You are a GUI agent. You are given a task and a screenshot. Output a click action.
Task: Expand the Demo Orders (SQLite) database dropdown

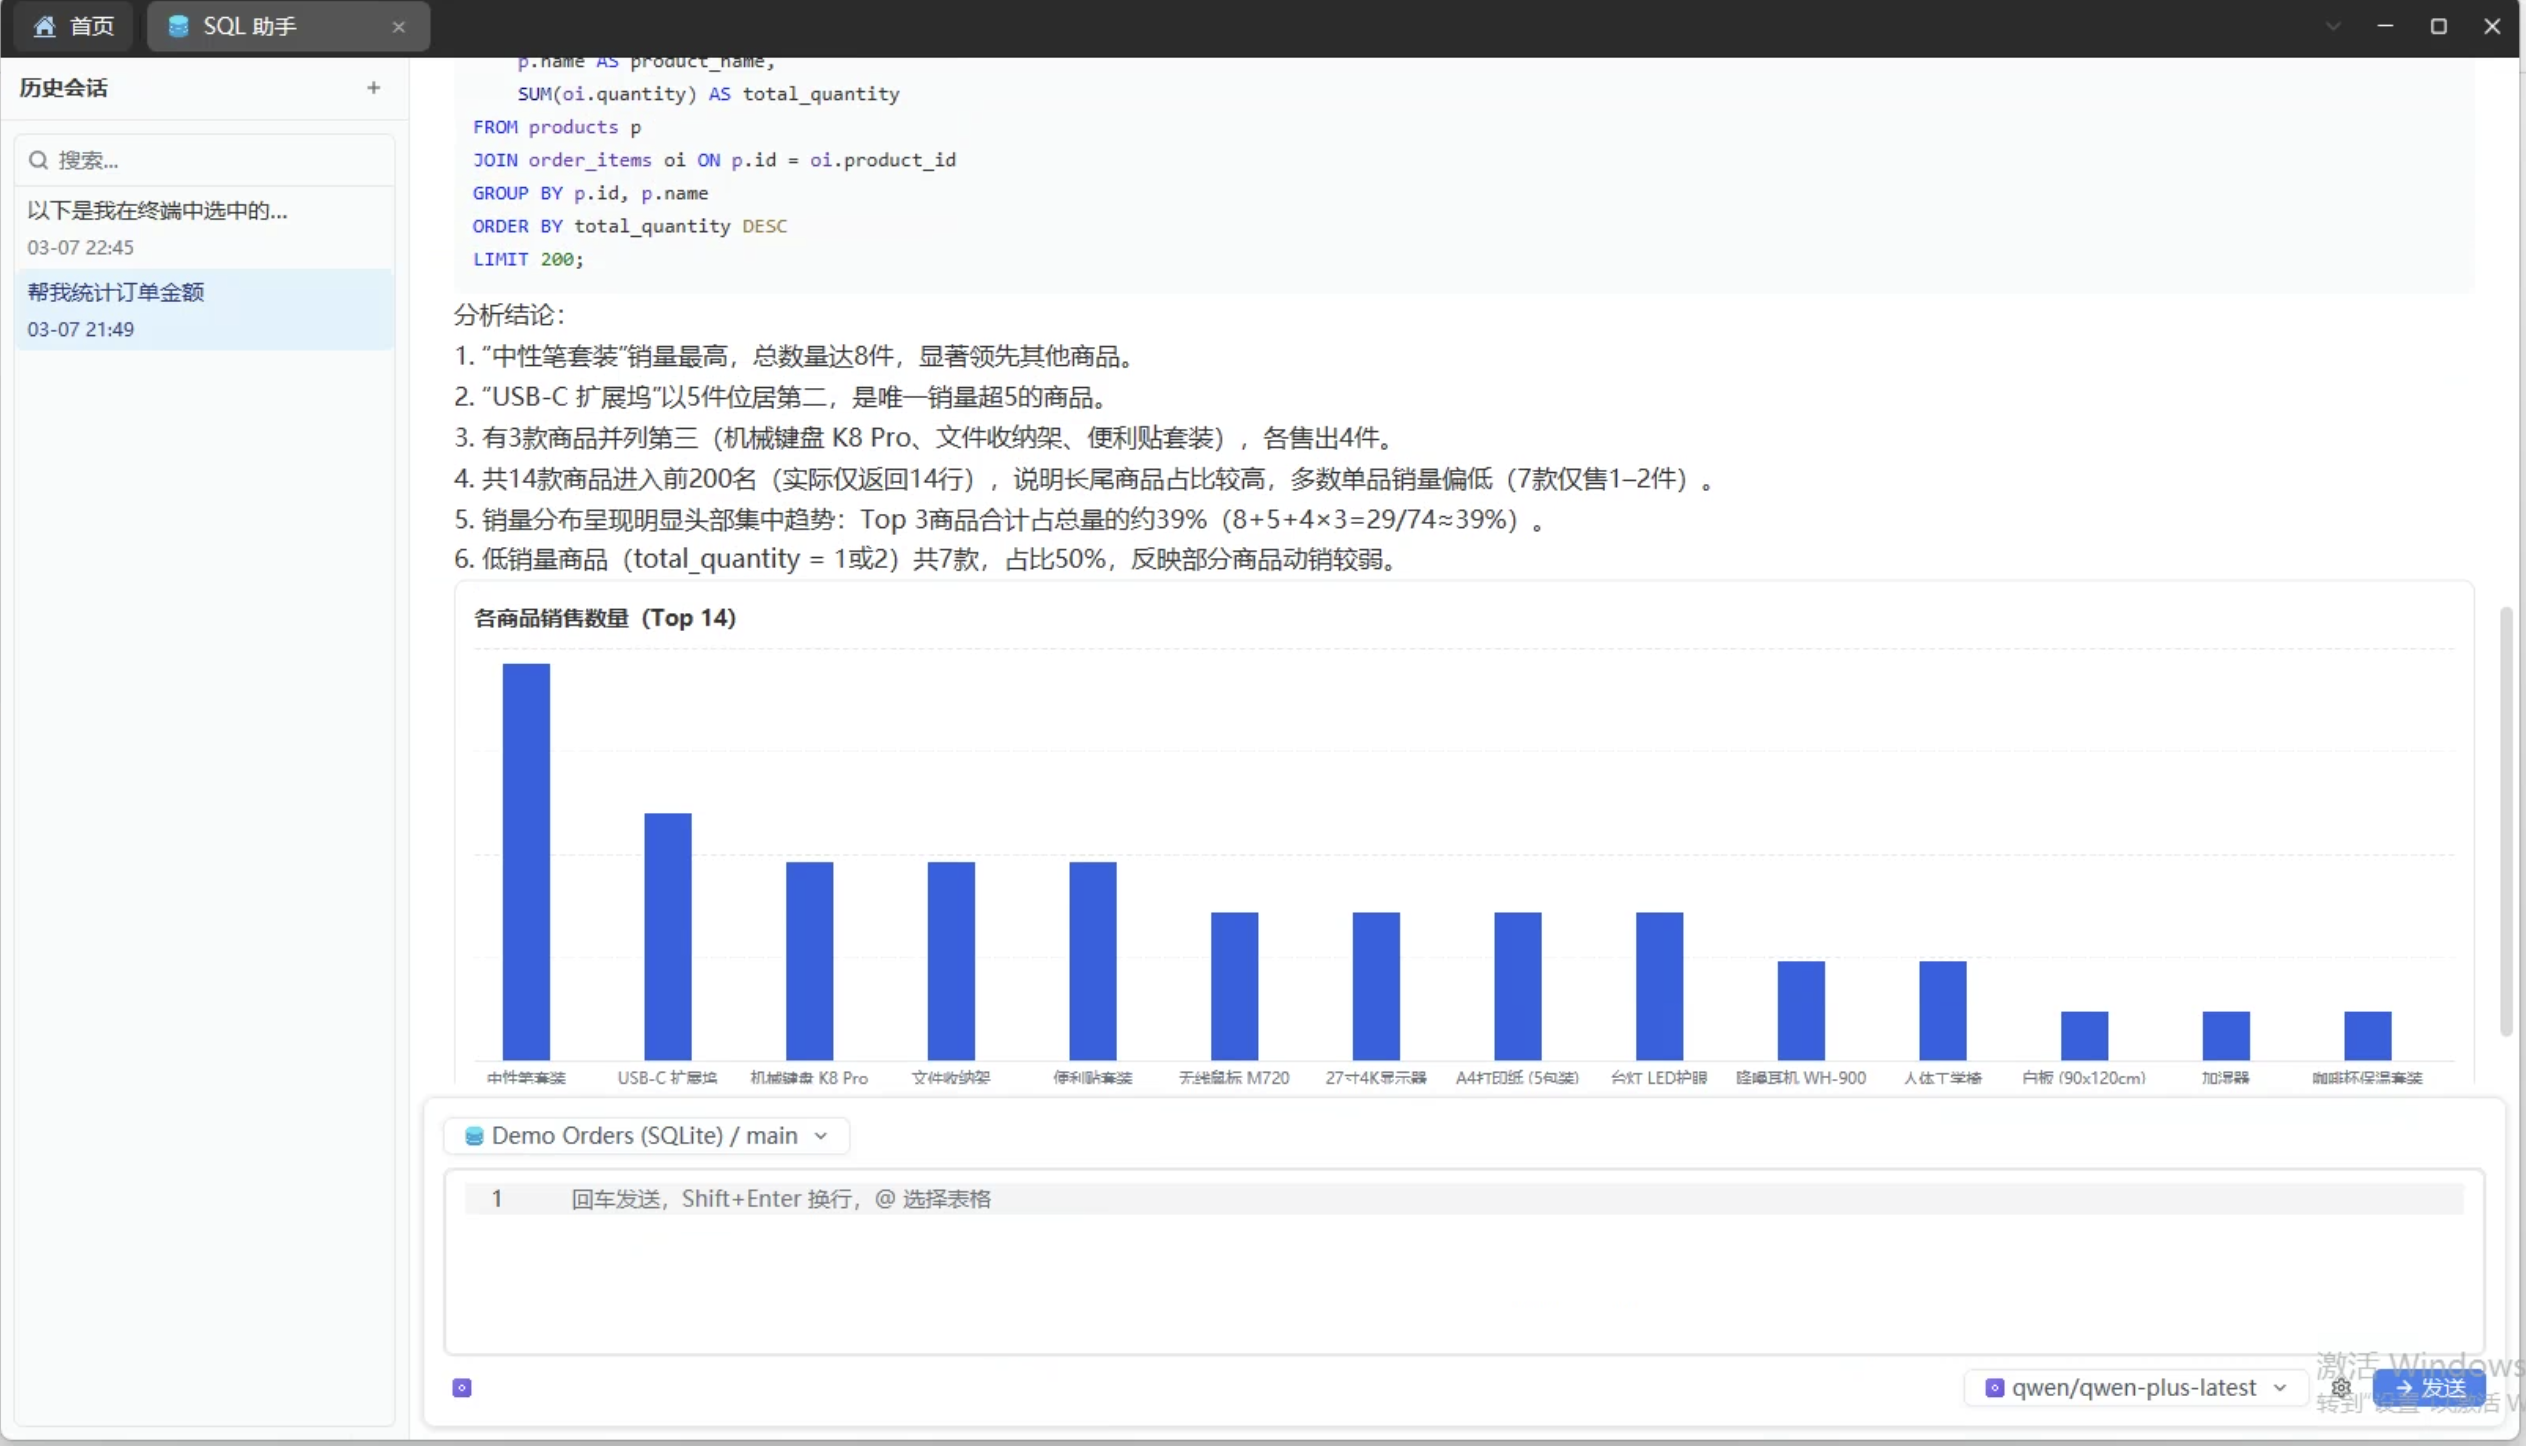click(x=820, y=1136)
